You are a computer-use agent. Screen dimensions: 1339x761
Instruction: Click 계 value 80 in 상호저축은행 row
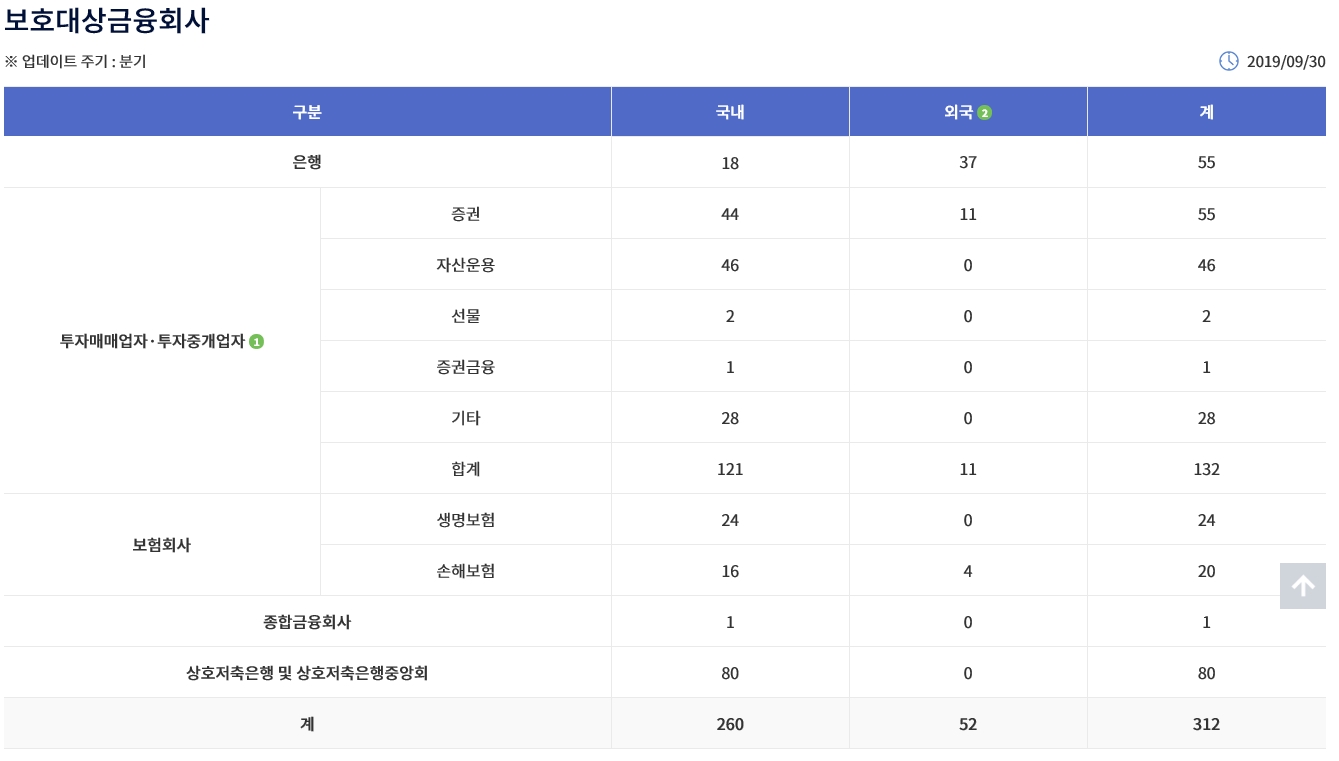click(1207, 673)
